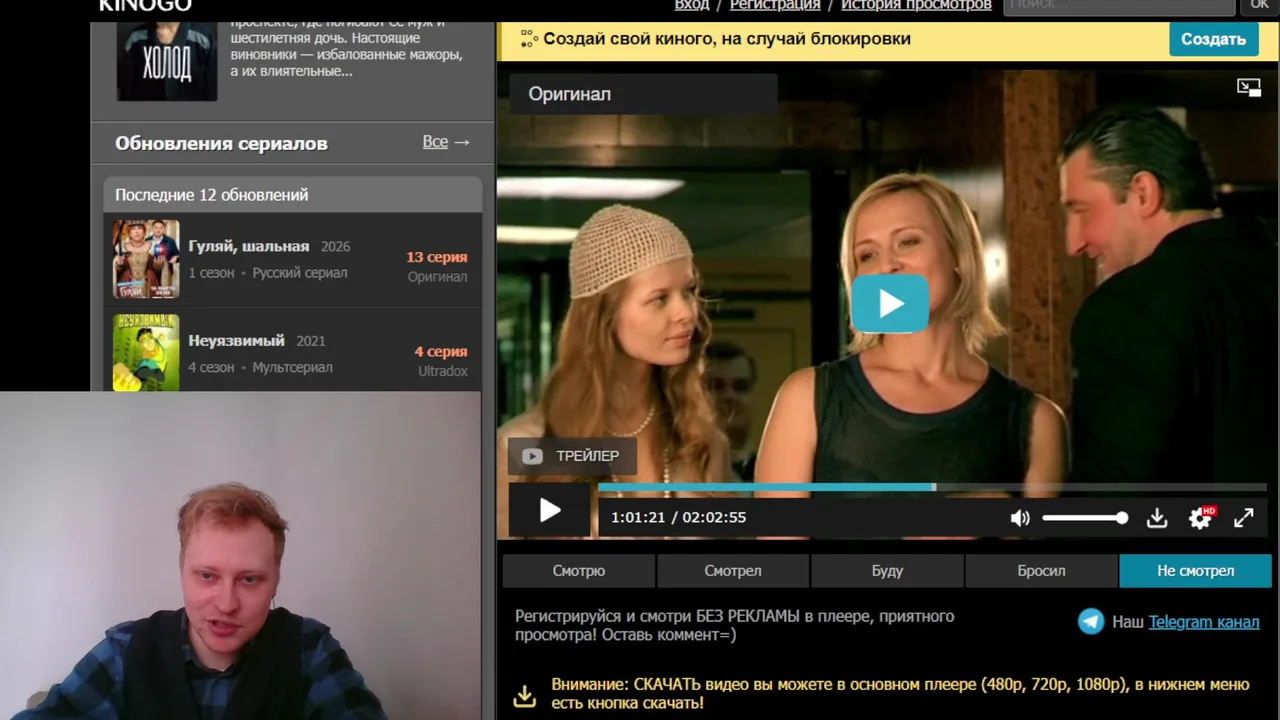Seek on the video progress bar
Image resolution: width=1280 pixels, height=720 pixels.
(x=932, y=488)
